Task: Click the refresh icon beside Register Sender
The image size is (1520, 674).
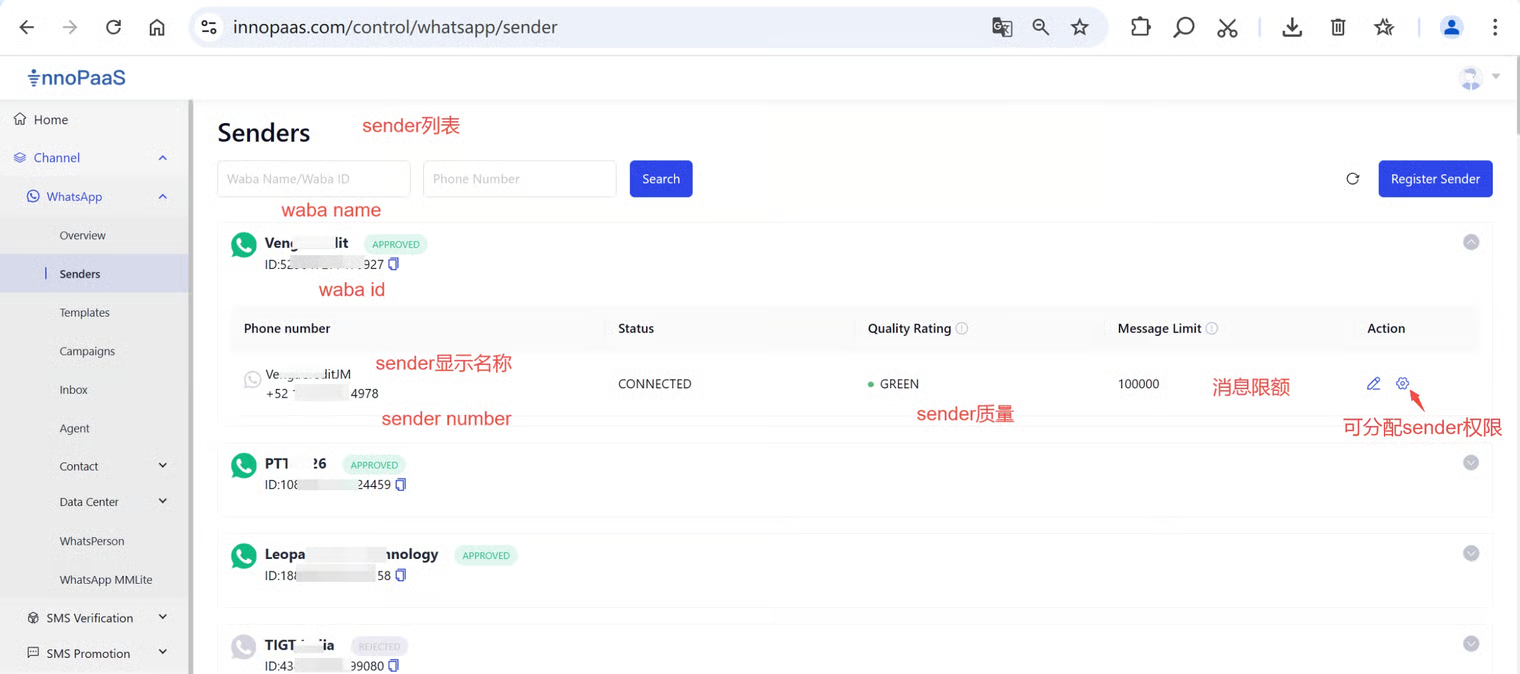Action: pos(1352,179)
